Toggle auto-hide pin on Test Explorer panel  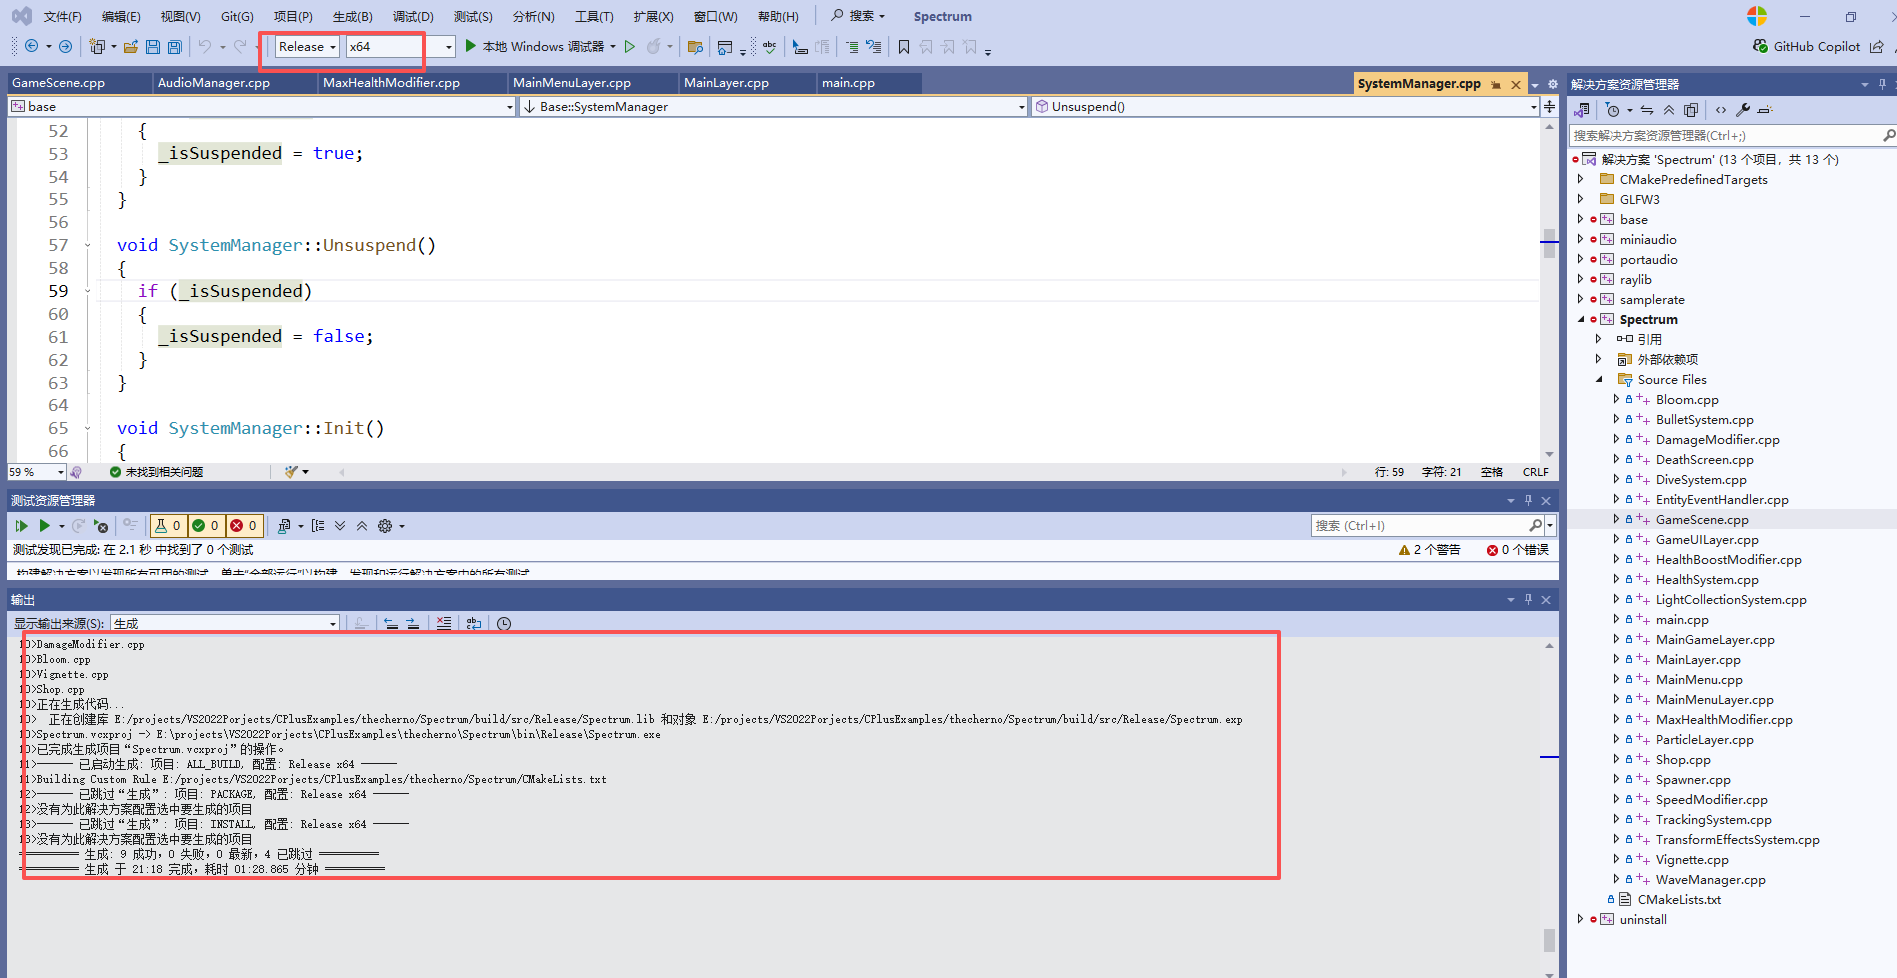1528,500
